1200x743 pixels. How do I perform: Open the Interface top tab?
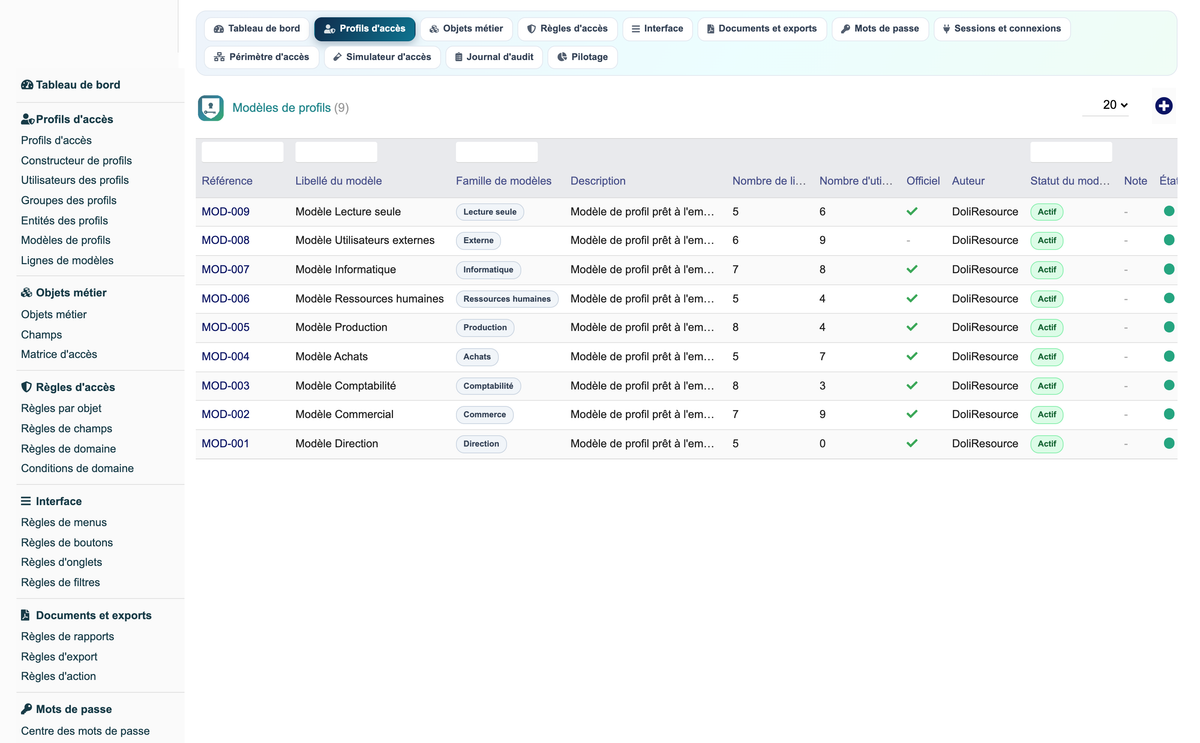pos(657,29)
